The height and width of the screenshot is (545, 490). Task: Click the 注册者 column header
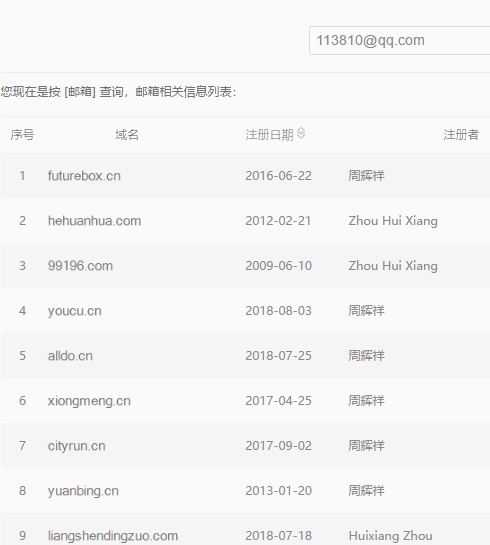point(461,135)
